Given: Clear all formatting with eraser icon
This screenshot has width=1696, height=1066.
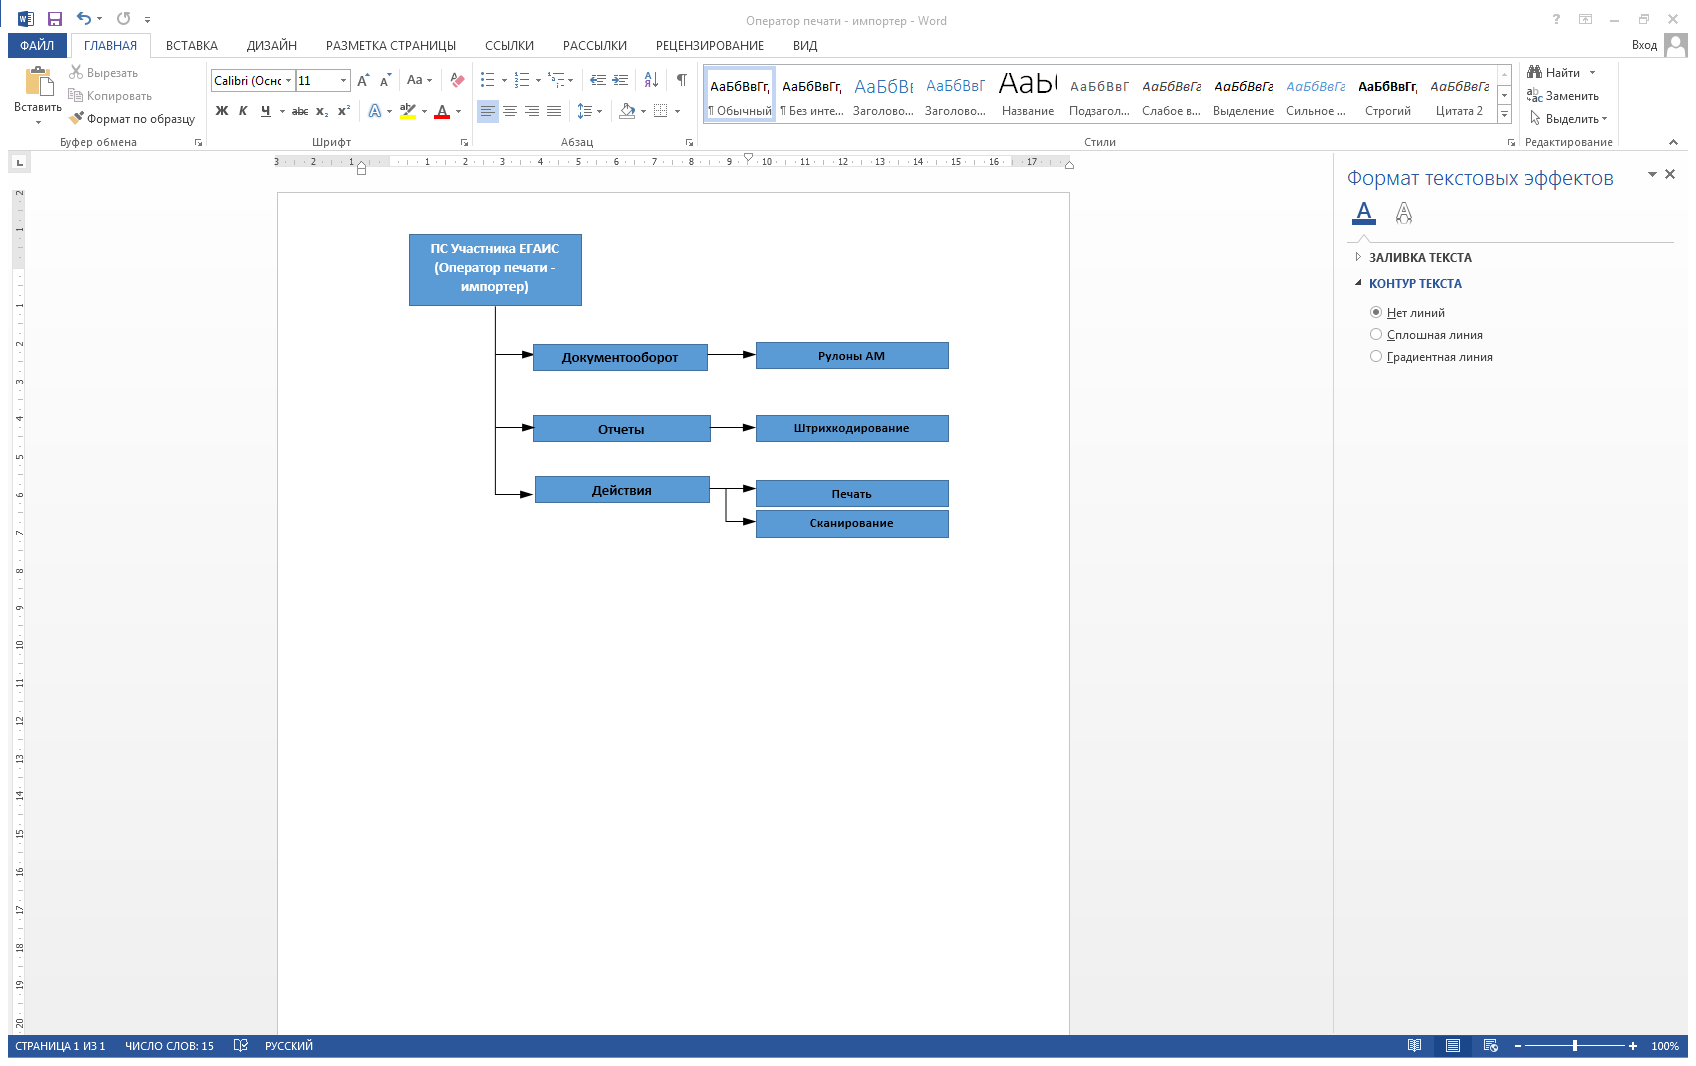Looking at the screenshot, I should [457, 81].
